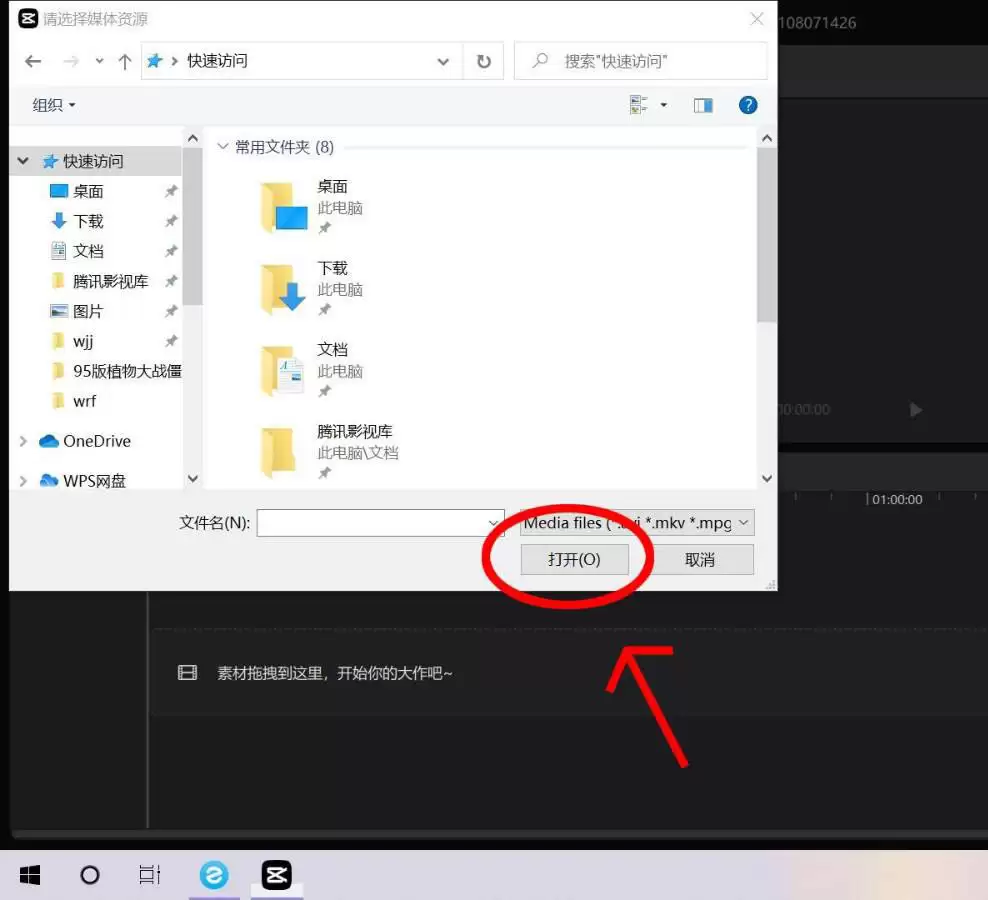The width and height of the screenshot is (988, 900).
Task: Launch Microsoft Edge from the taskbar
Action: pyautogui.click(x=214, y=874)
